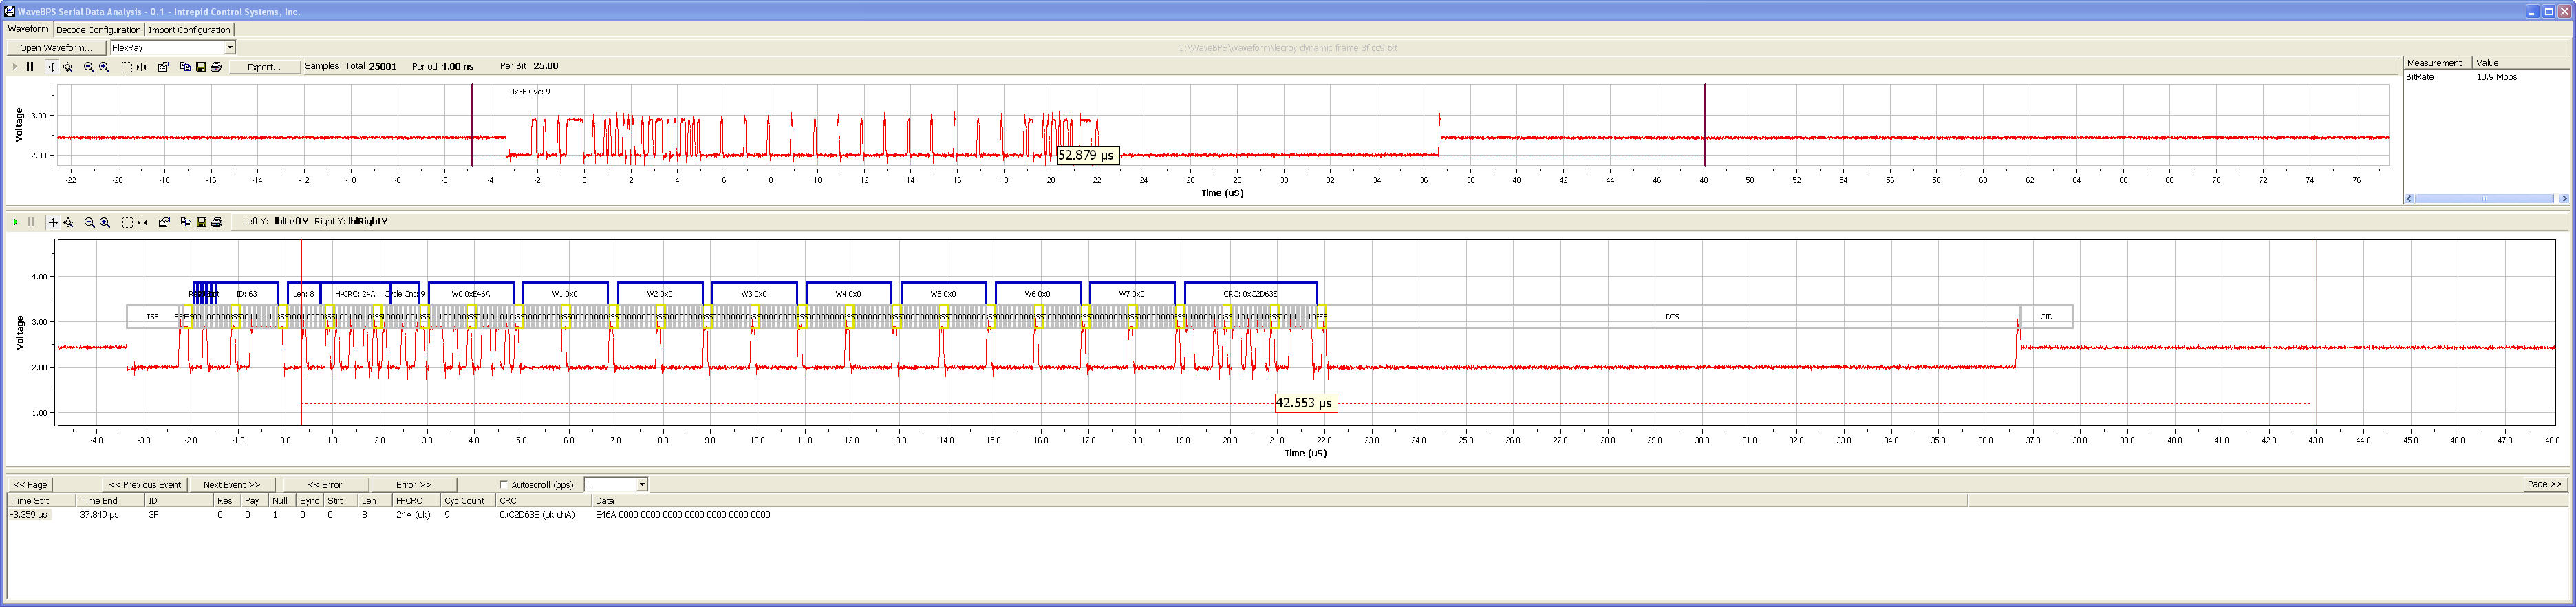Advance with the Page >> button
Image resolution: width=2576 pixels, height=607 pixels.
pyautogui.click(x=2544, y=484)
